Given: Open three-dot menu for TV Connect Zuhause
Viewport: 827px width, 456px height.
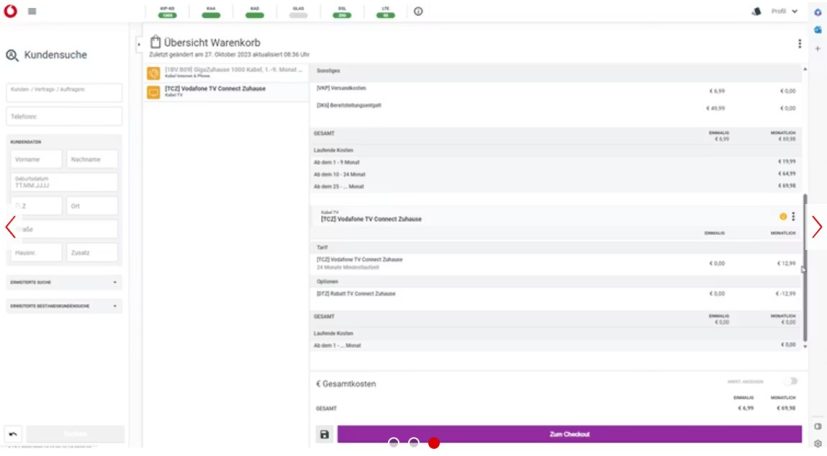Looking at the screenshot, I should pos(793,217).
